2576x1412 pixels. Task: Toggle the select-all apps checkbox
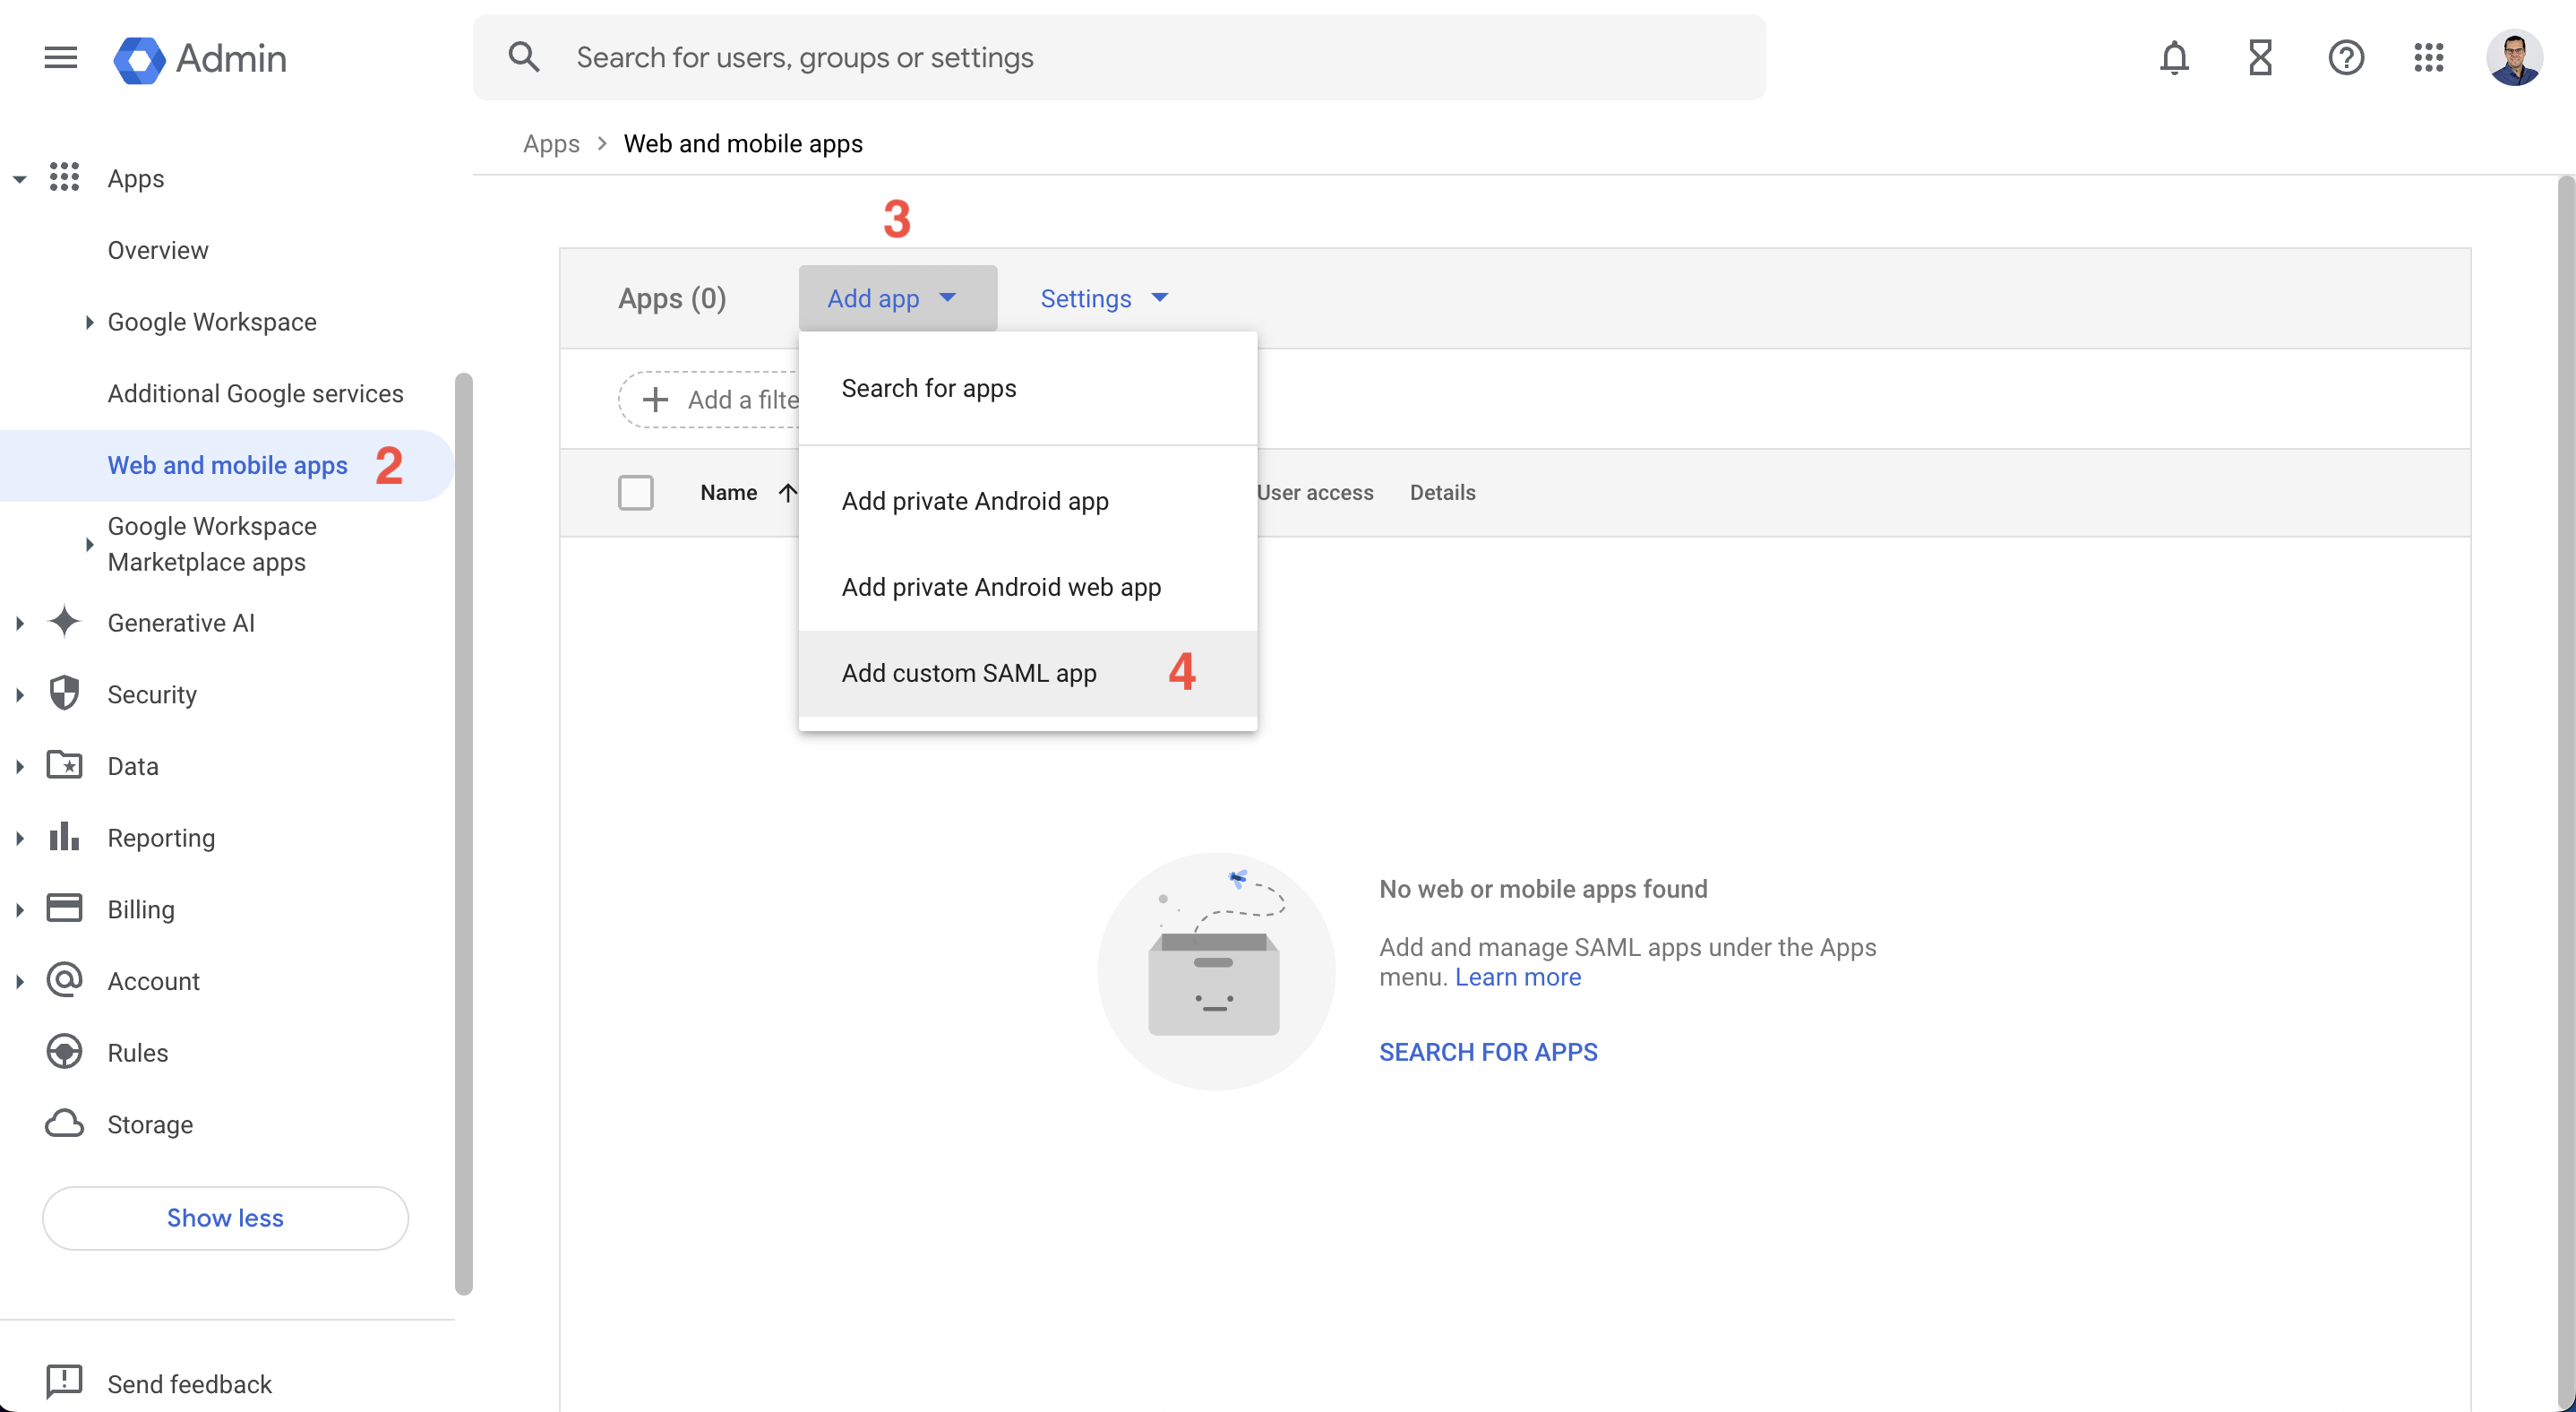point(635,492)
